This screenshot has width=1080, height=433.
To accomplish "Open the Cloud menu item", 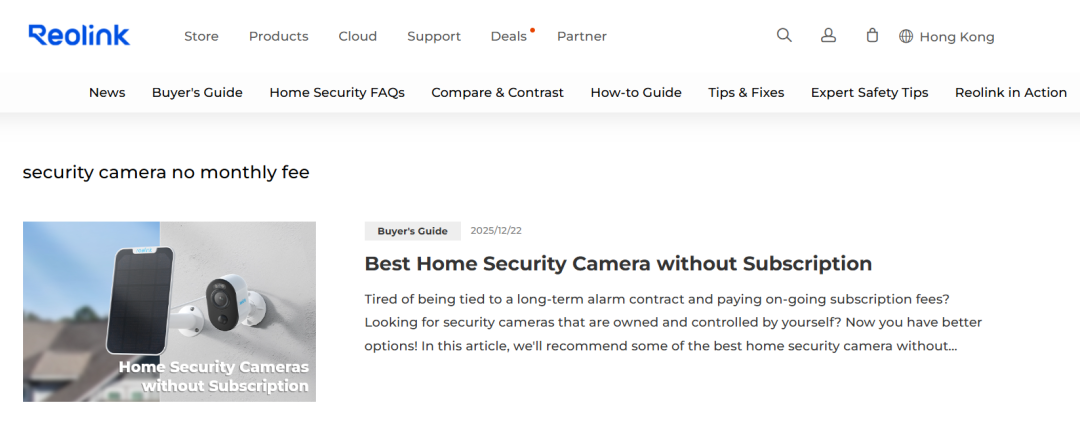I will pyautogui.click(x=357, y=36).
